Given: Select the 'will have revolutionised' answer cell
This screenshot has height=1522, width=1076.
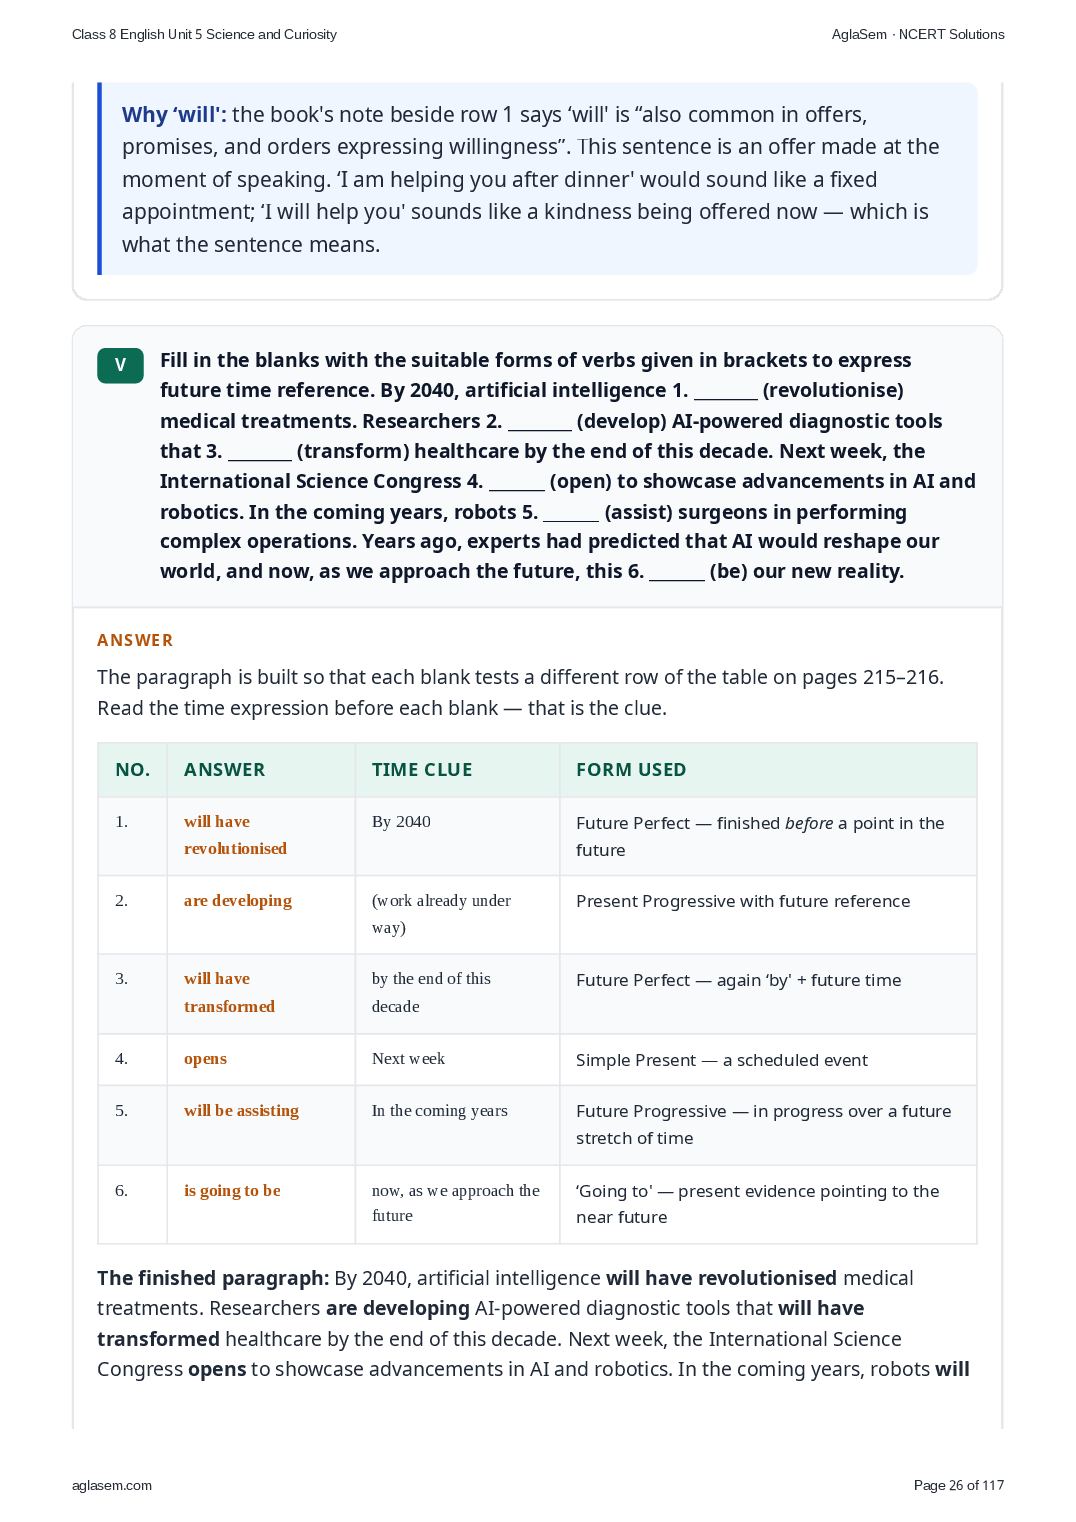Looking at the screenshot, I should [x=261, y=835].
